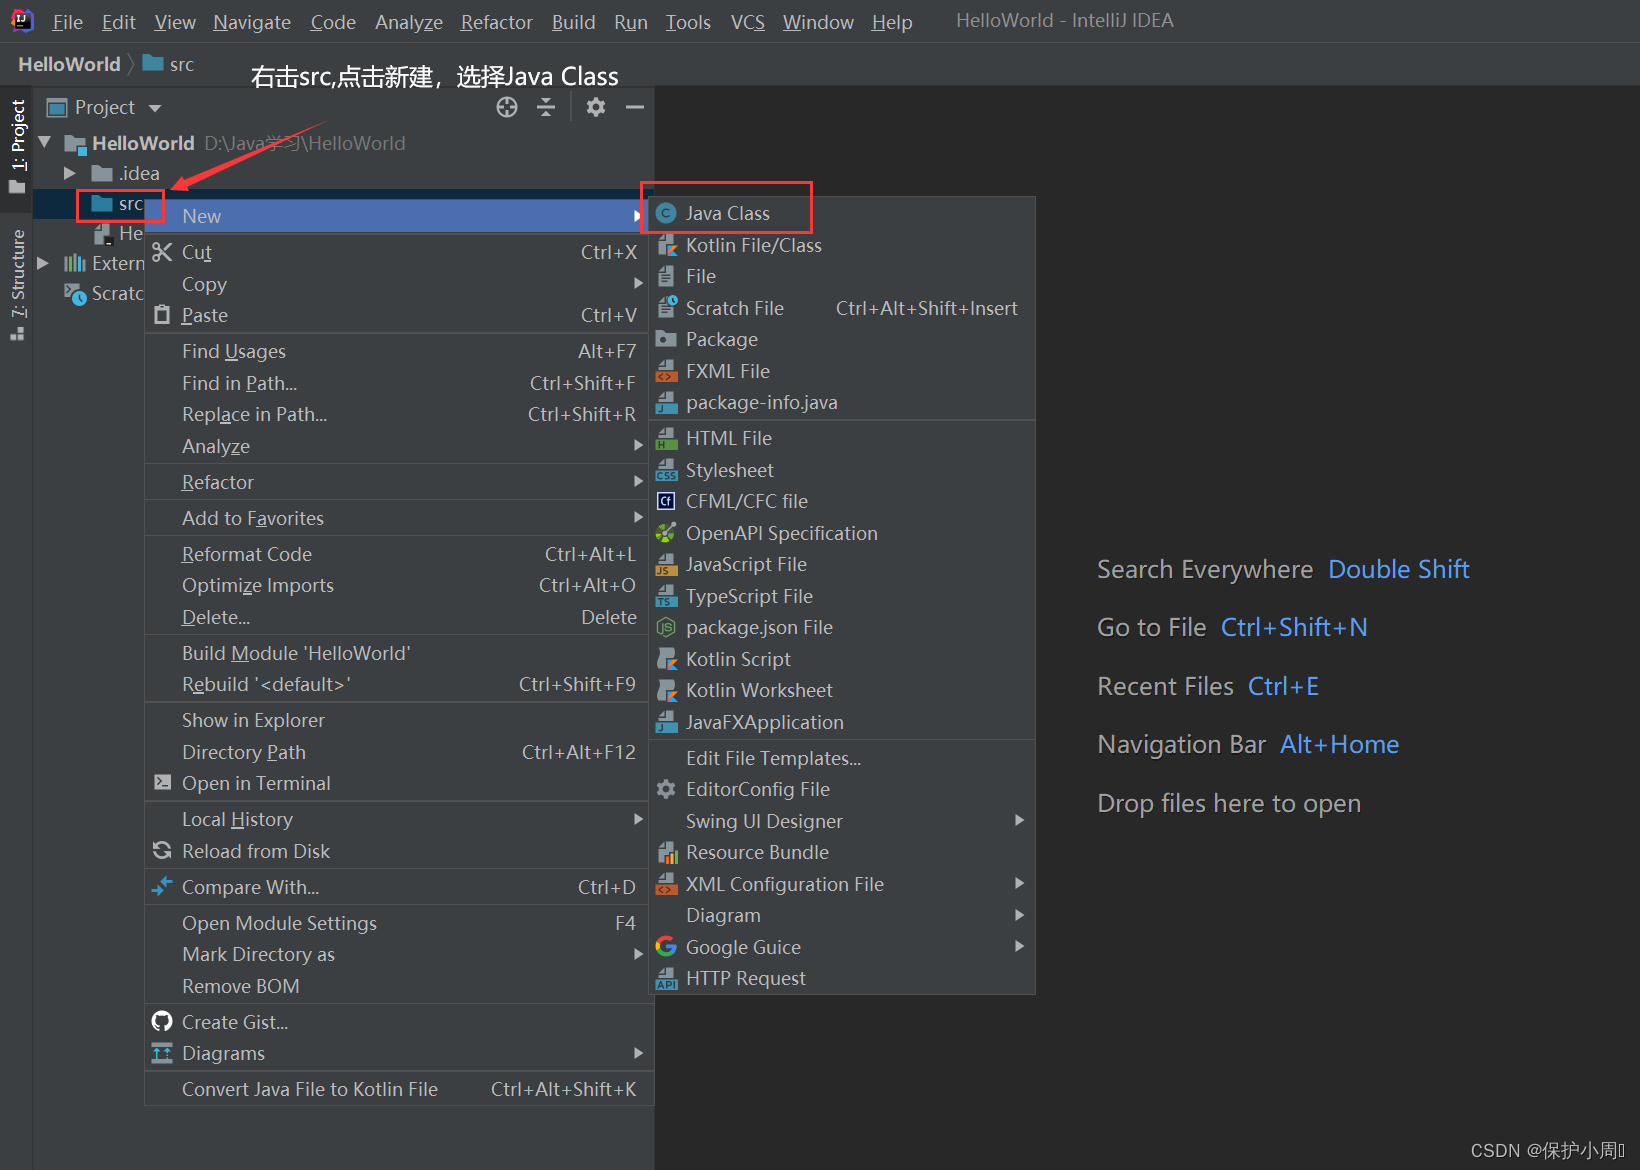Select the src folder in project tree
Image resolution: width=1640 pixels, height=1170 pixels.
pyautogui.click(x=117, y=204)
